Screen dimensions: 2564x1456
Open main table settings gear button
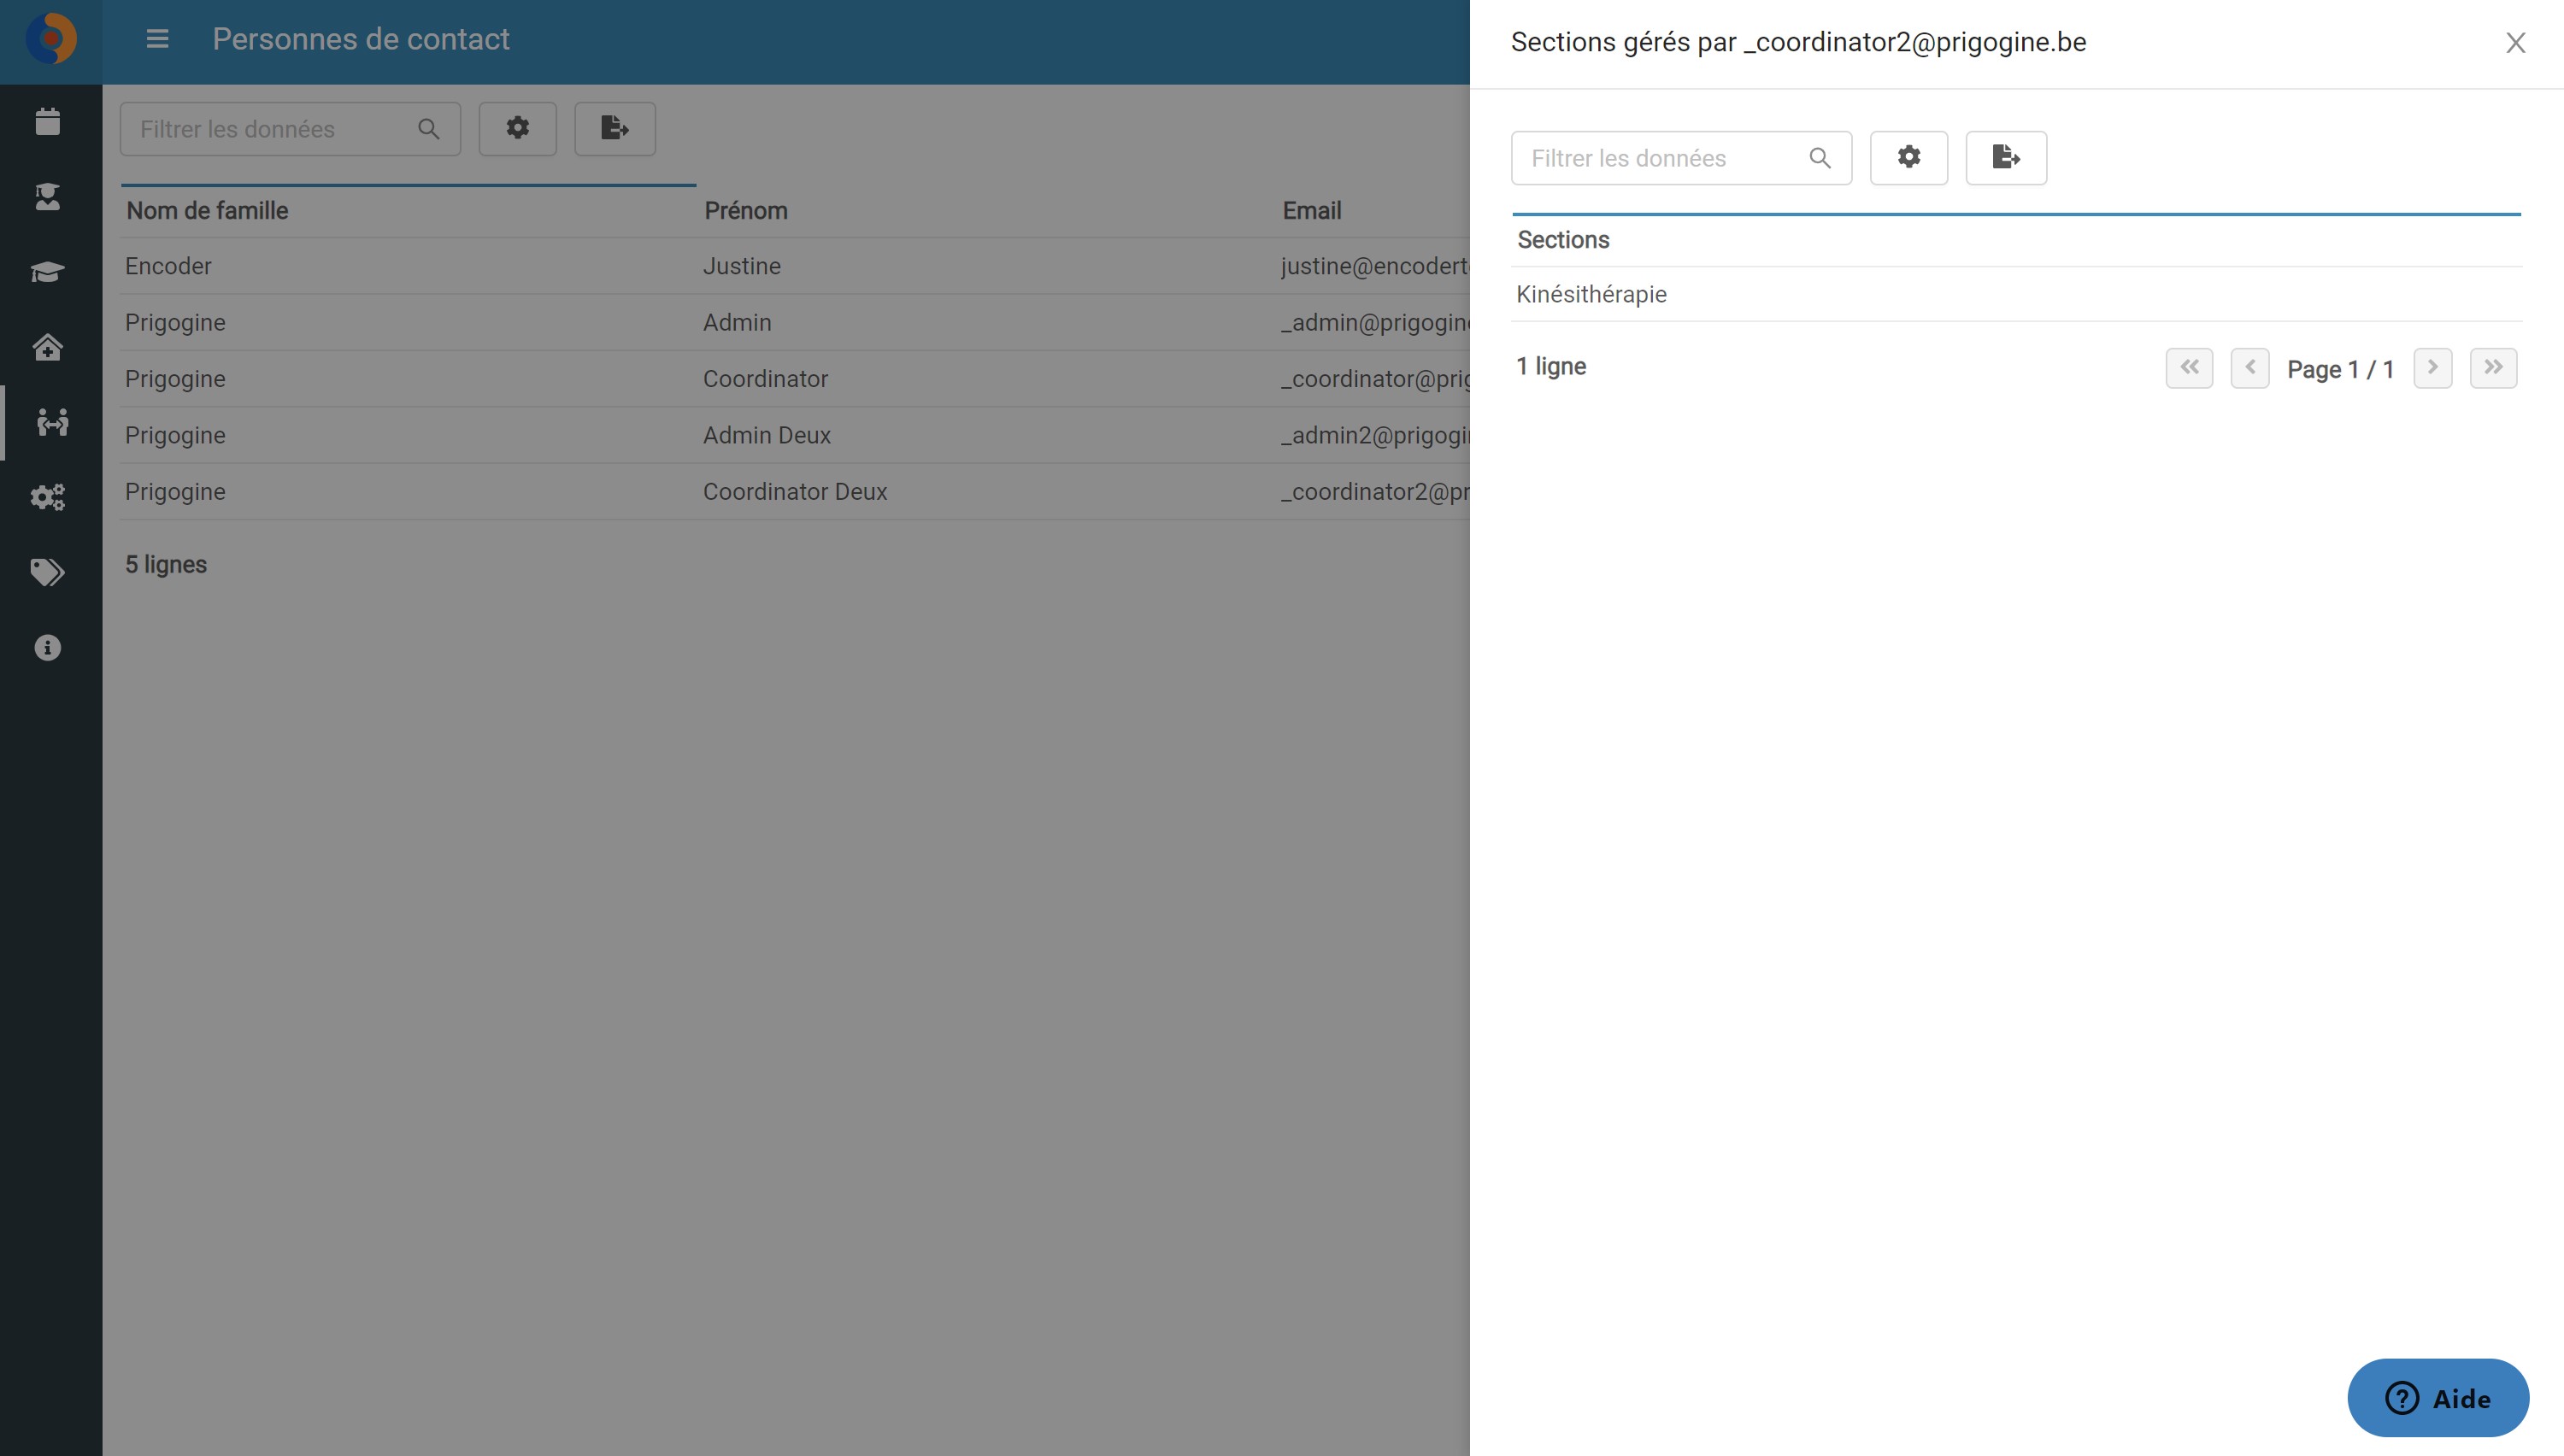pos(517,128)
